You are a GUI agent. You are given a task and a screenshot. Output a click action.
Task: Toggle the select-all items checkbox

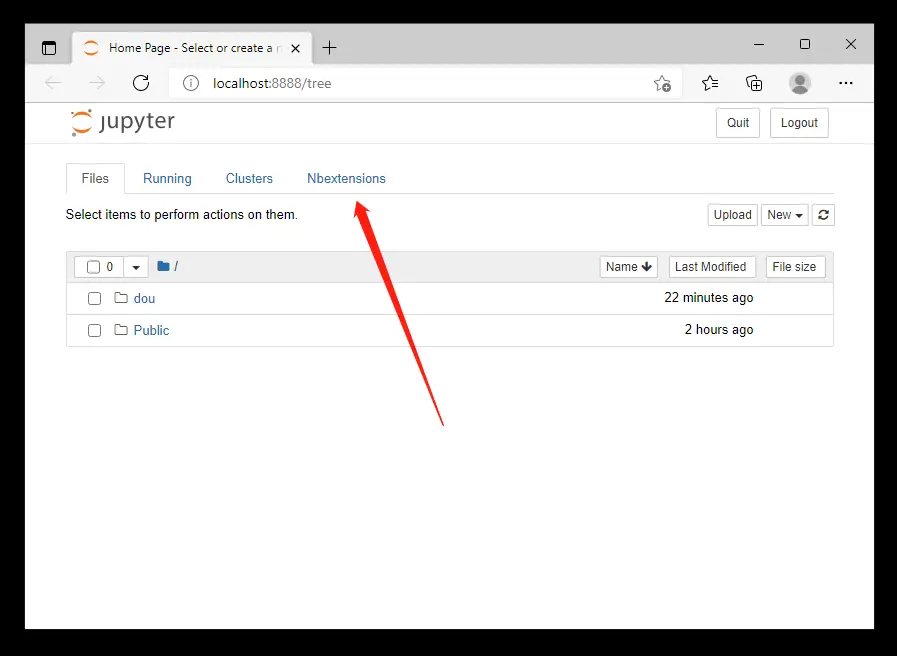click(94, 267)
